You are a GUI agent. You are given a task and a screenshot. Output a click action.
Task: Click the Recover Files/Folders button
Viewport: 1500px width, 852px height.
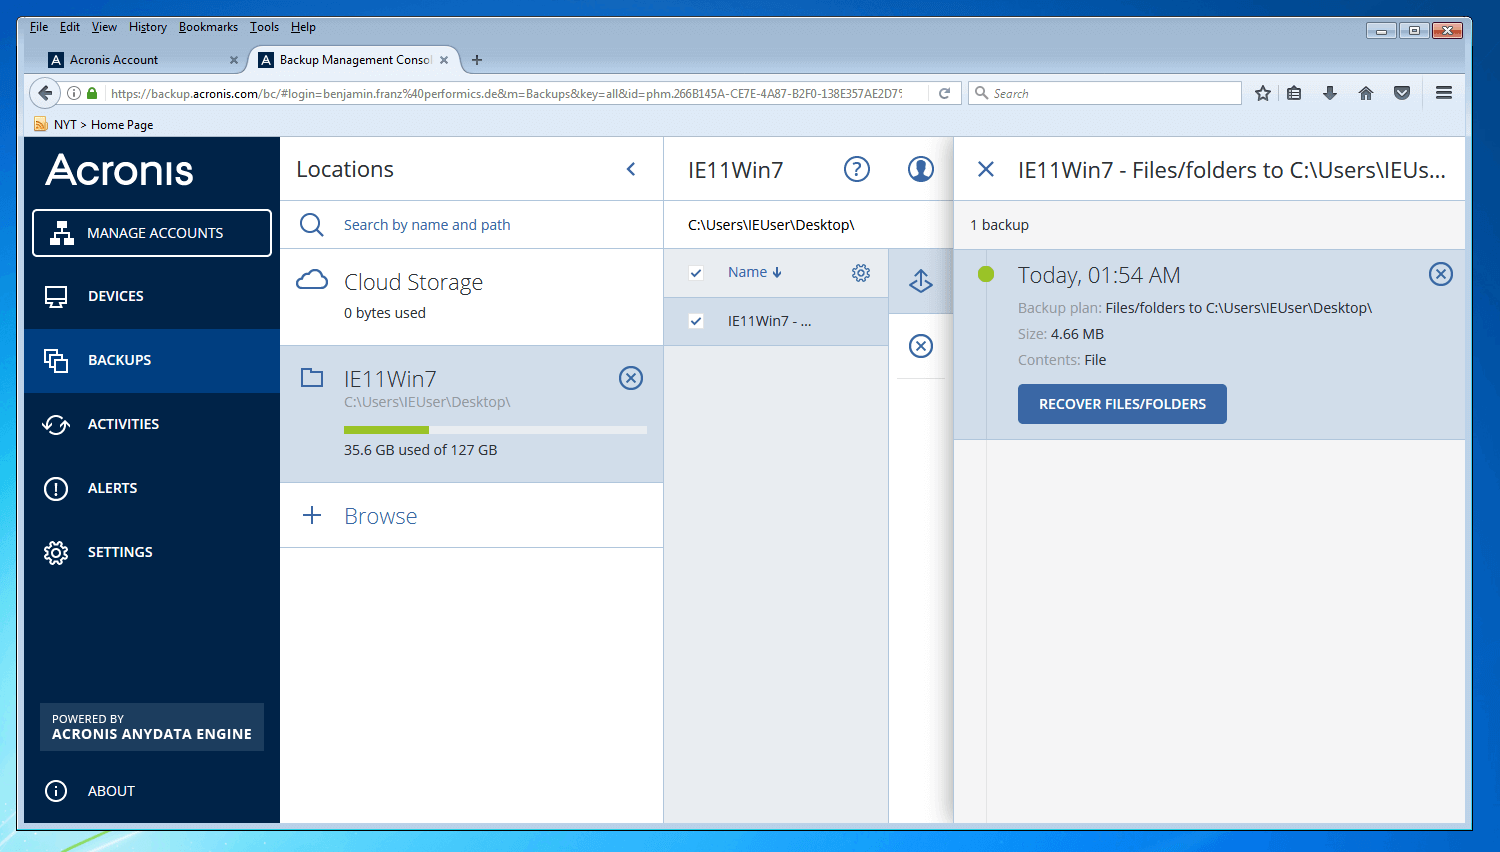coord(1121,404)
